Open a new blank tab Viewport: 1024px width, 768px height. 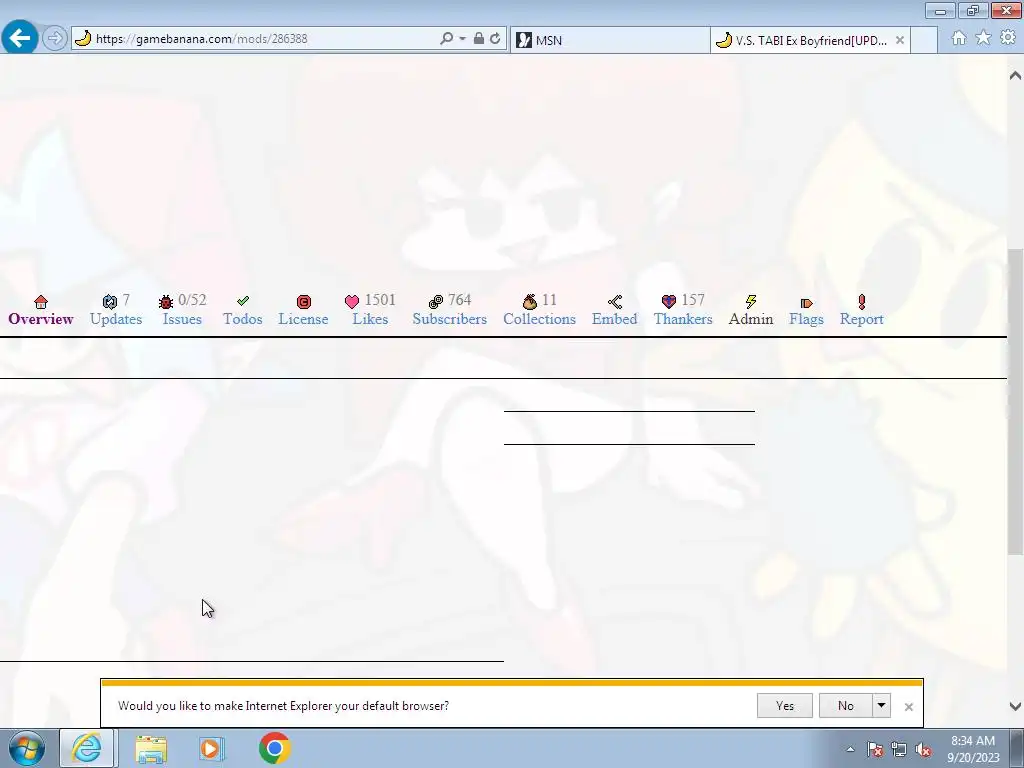pyautogui.click(x=924, y=40)
